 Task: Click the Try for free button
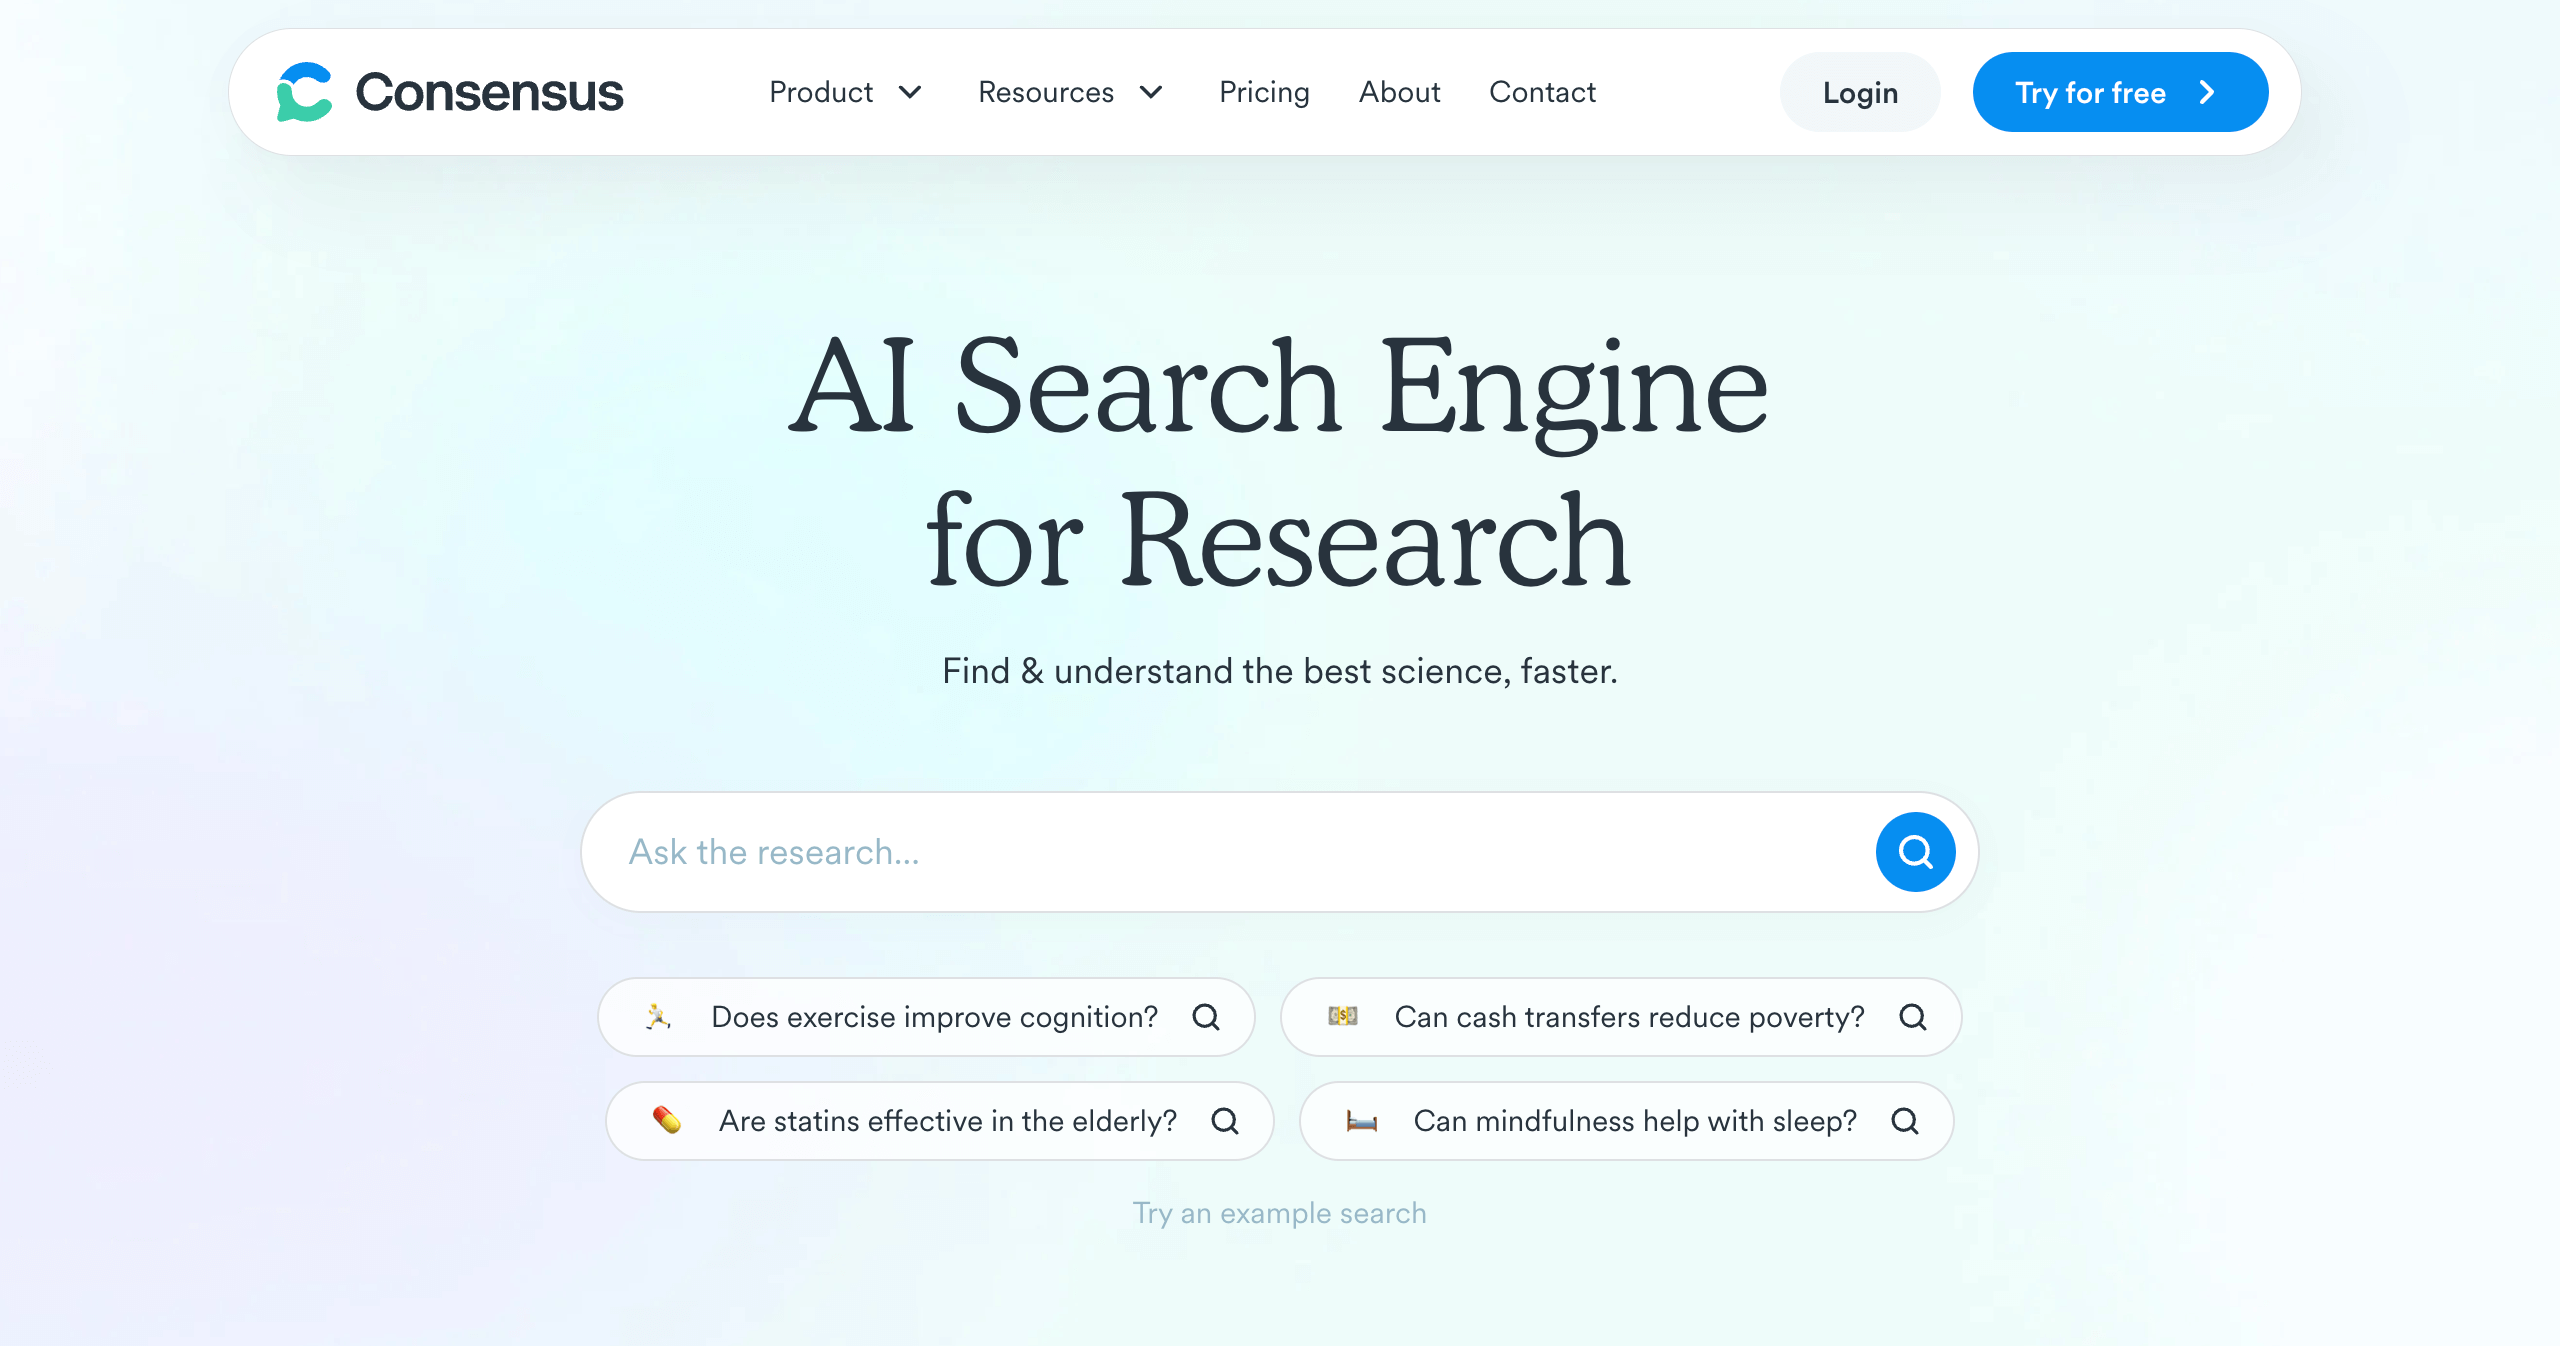click(x=2120, y=91)
